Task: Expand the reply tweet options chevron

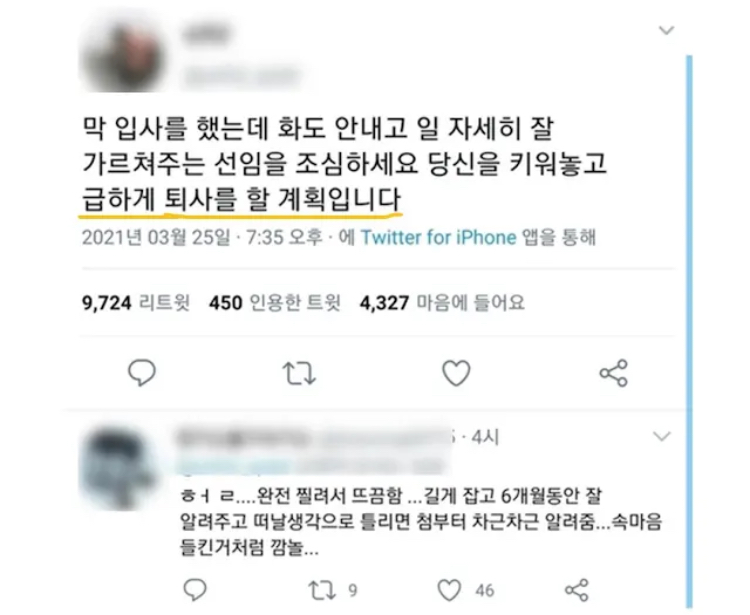Action: click(x=662, y=436)
